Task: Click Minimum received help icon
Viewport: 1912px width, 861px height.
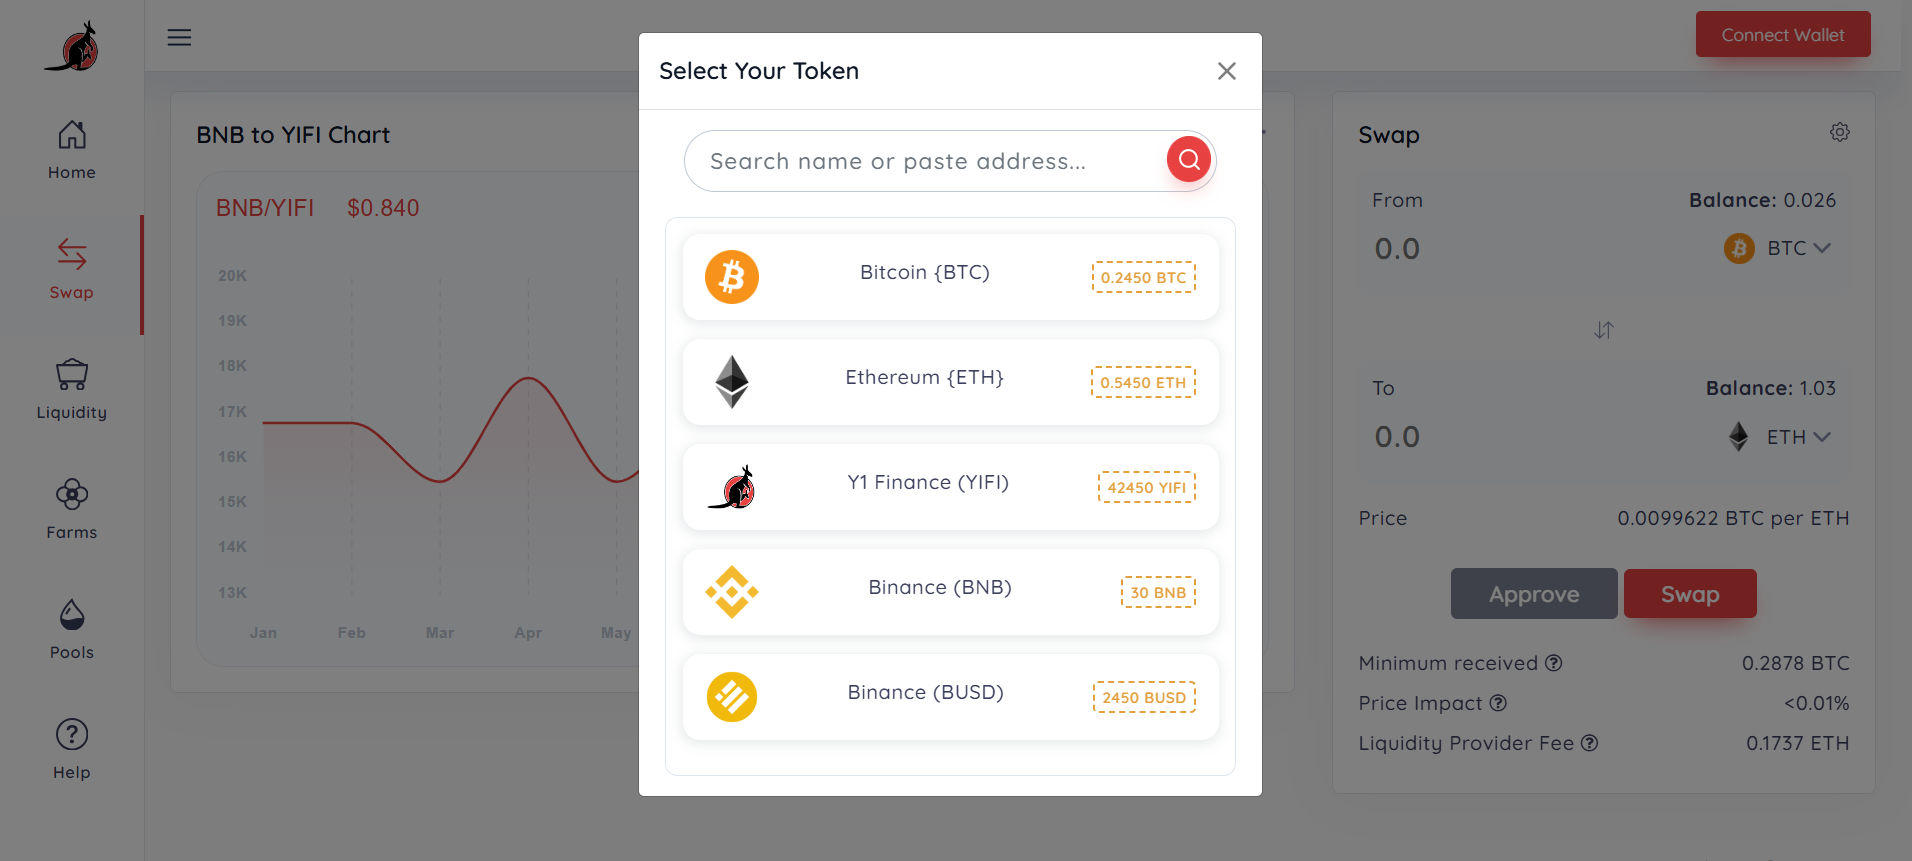Action: click(1553, 663)
